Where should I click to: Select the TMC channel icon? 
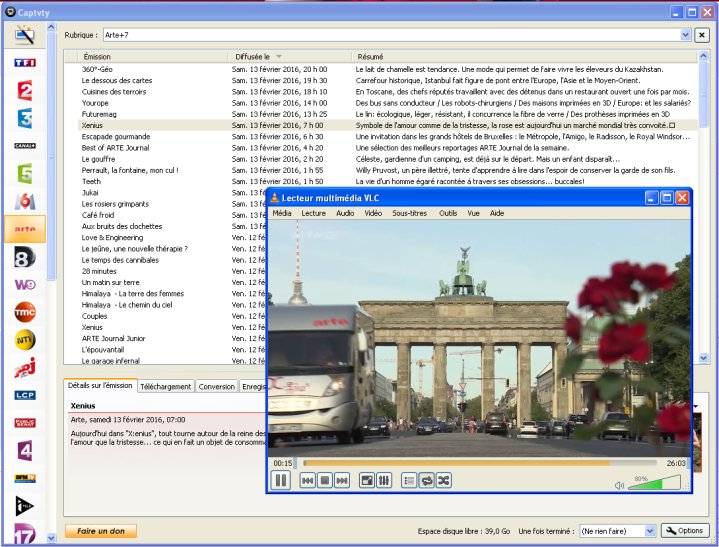coord(25,312)
